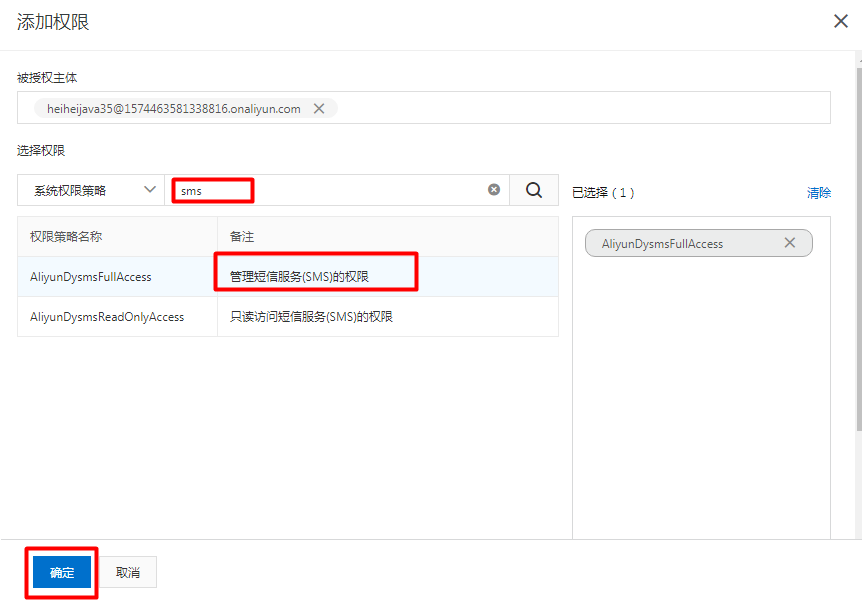Open the 系统权限策略 dropdown
The height and width of the screenshot is (602, 862).
pos(91,190)
